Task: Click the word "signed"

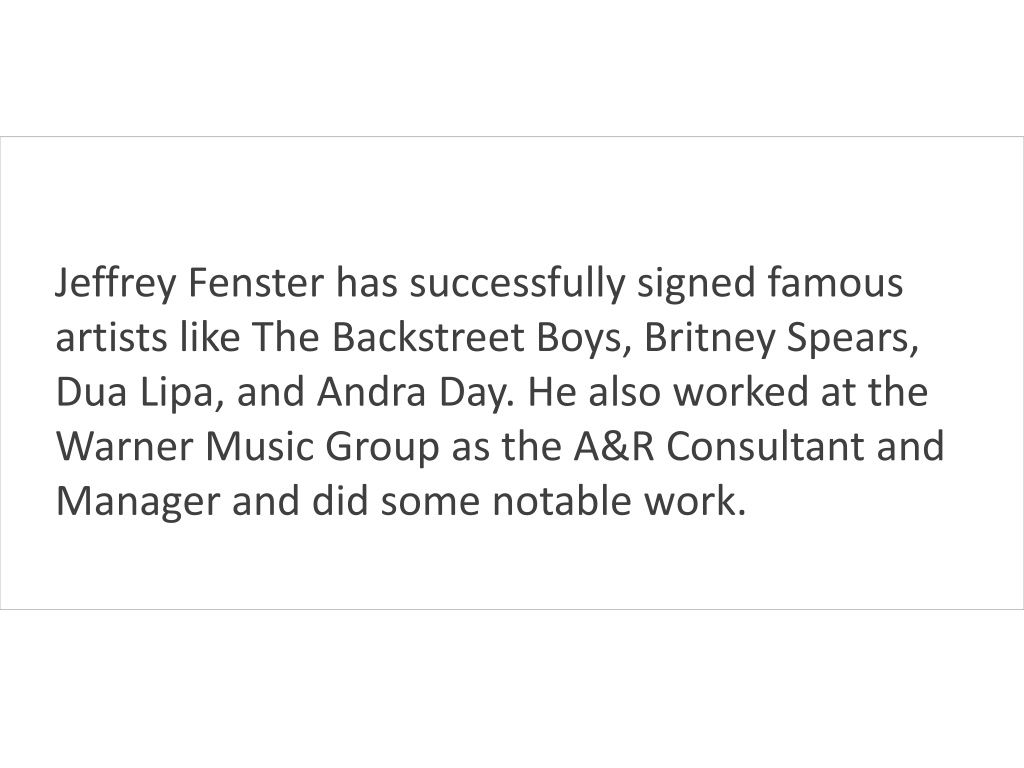Action: coord(696,284)
